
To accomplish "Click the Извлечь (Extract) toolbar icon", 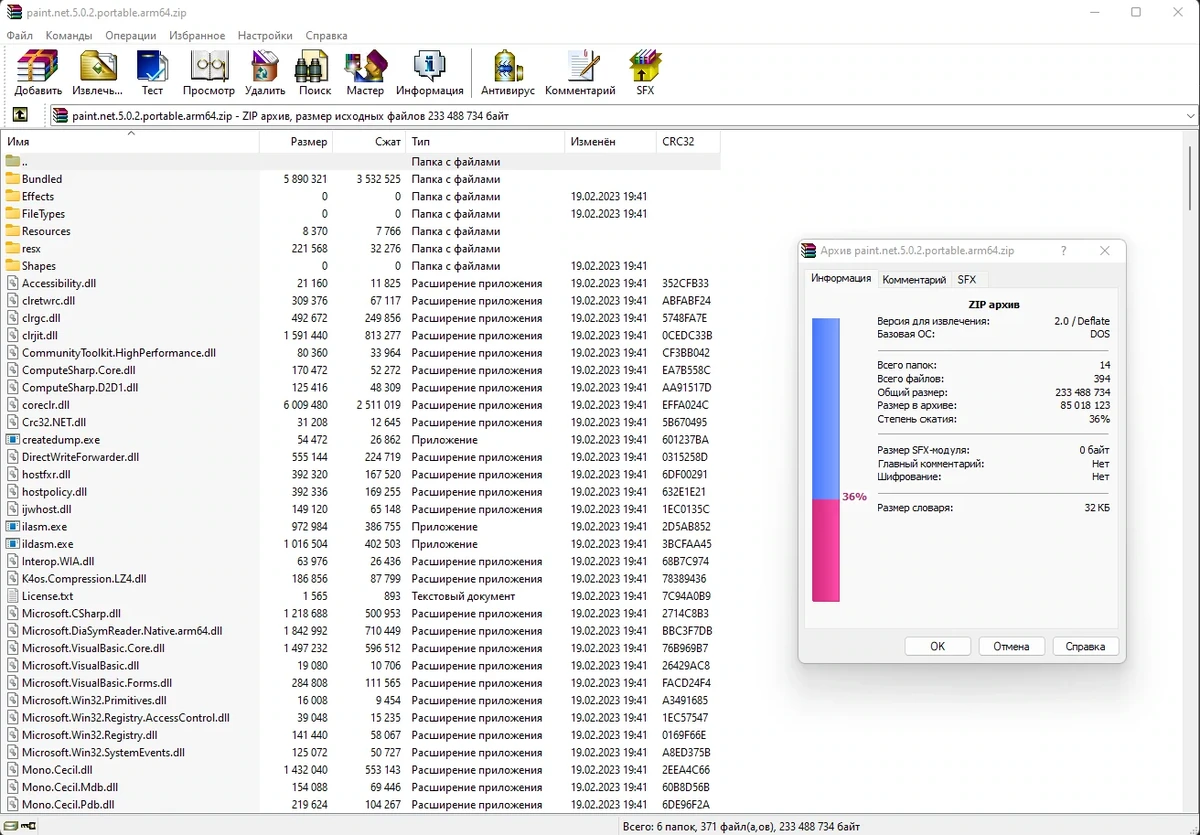I will pos(97,72).
